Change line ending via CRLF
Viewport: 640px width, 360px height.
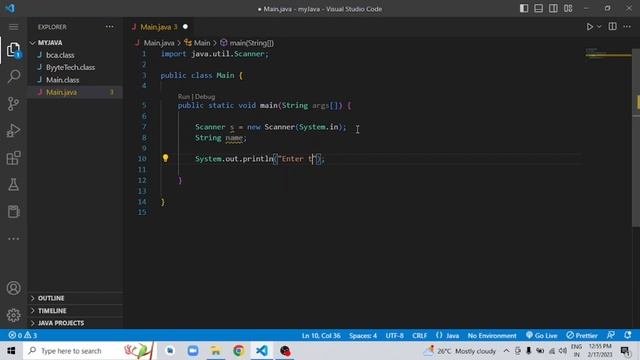(x=420, y=336)
